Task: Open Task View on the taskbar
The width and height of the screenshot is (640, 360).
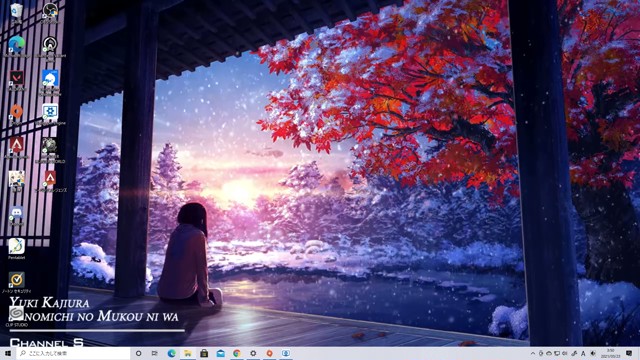Action: pos(155,353)
